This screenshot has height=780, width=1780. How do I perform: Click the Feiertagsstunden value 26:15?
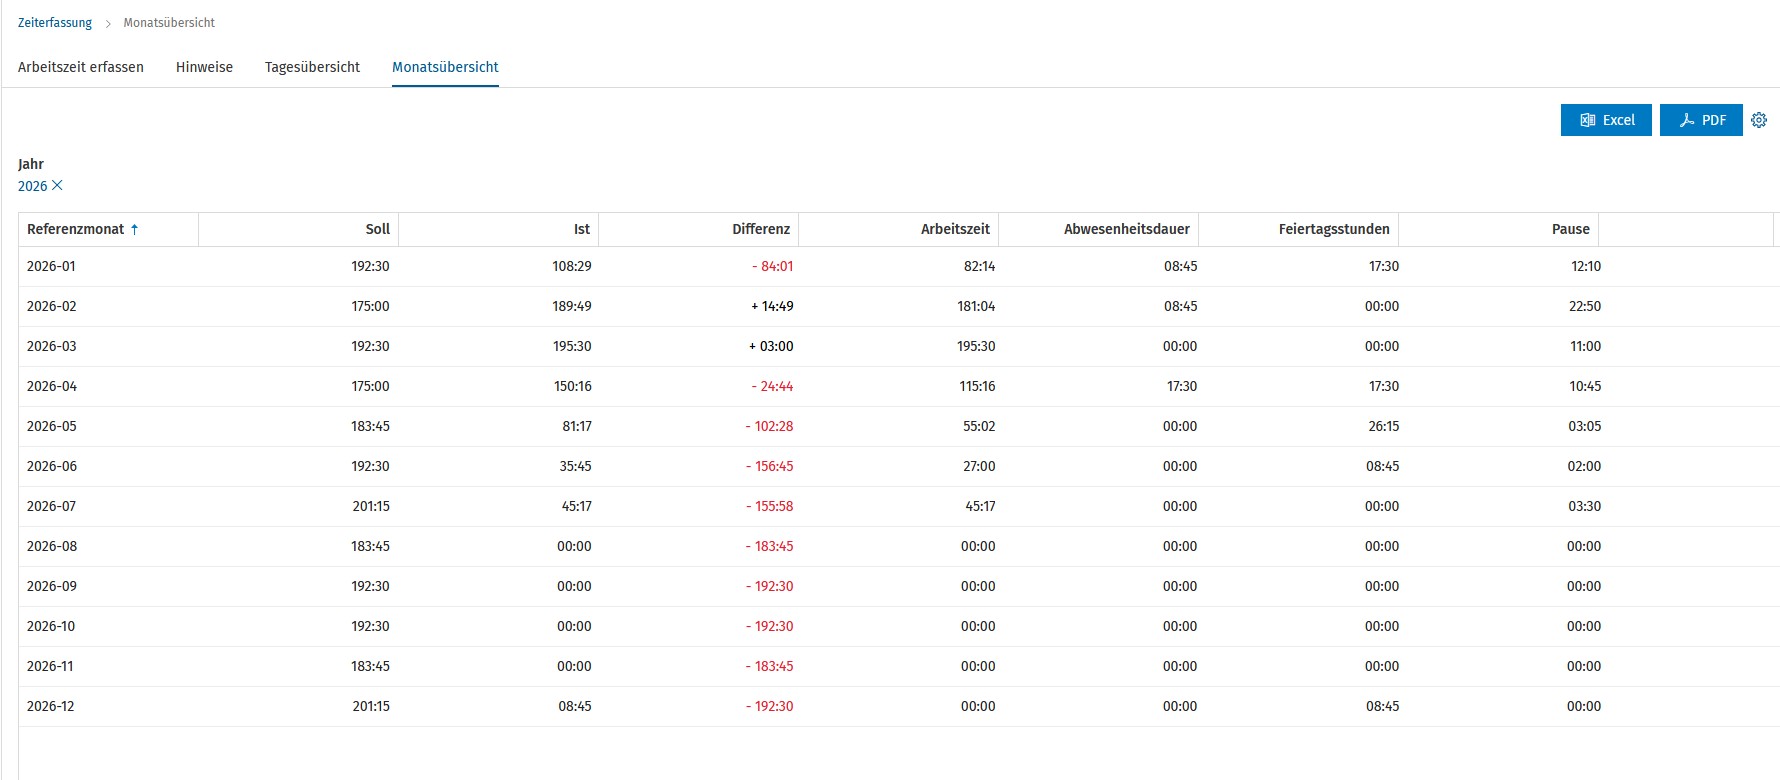(x=1384, y=427)
